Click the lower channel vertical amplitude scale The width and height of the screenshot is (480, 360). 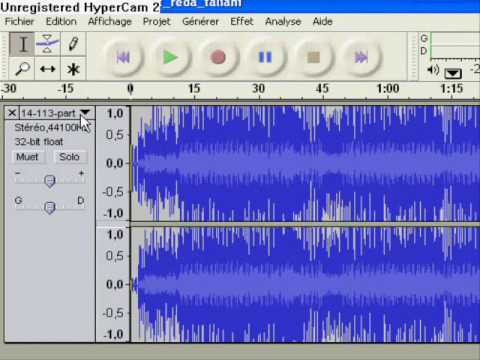[x=113, y=285]
